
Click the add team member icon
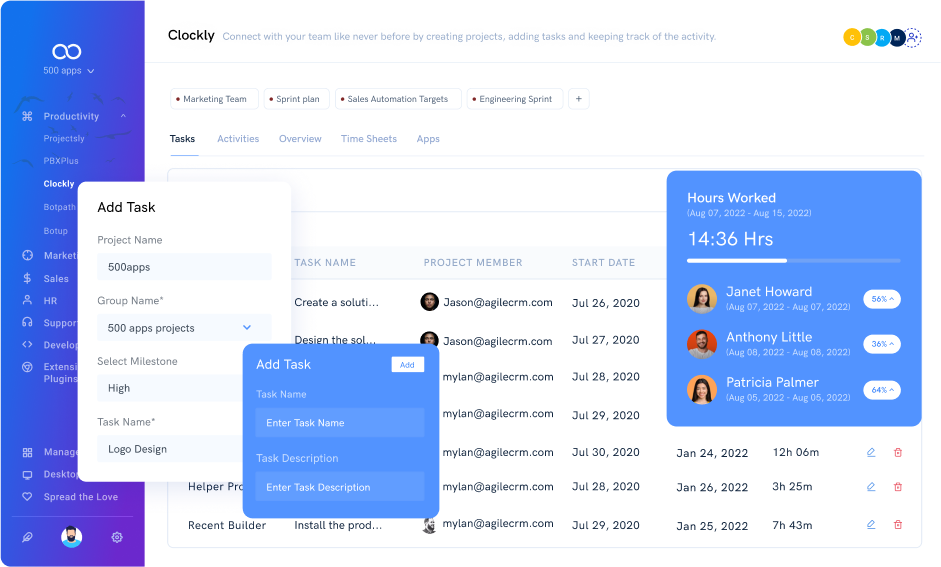point(912,38)
